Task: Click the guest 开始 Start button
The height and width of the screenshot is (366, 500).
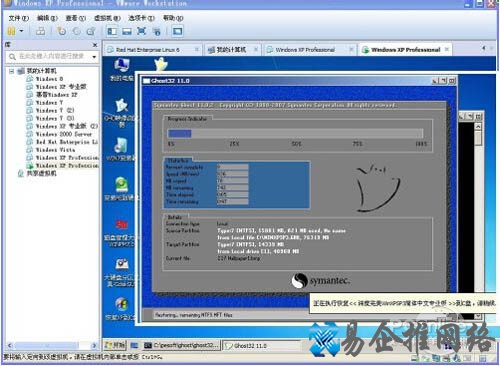Action: 115,345
